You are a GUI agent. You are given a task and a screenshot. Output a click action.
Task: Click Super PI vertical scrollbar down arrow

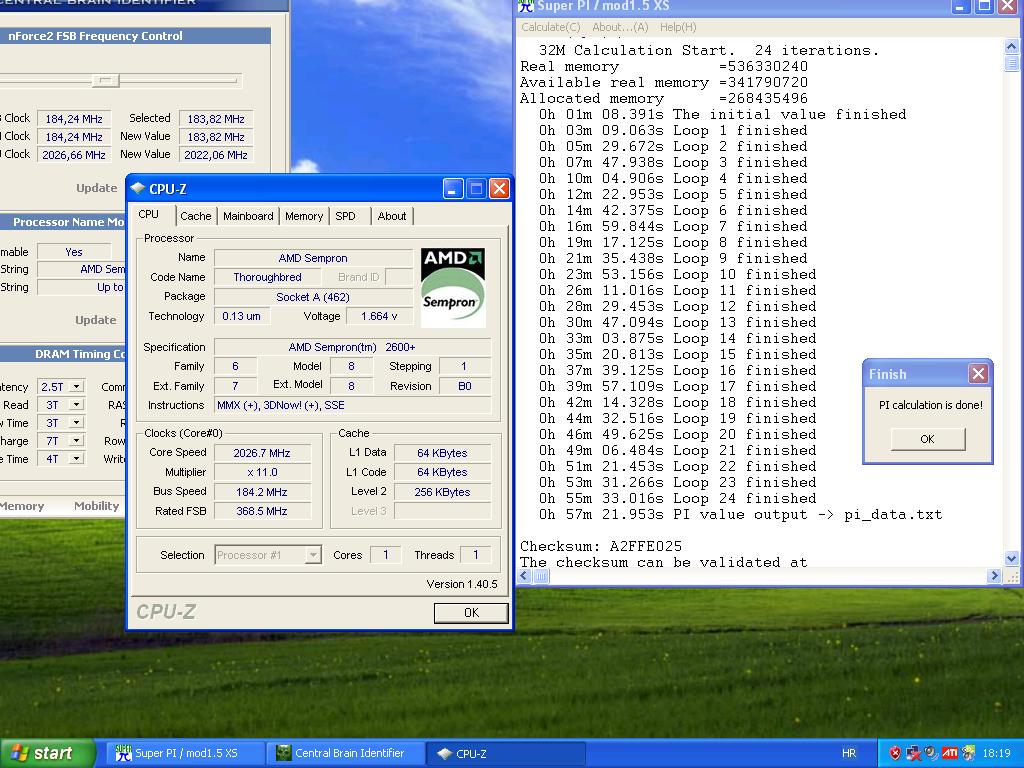(1011, 558)
